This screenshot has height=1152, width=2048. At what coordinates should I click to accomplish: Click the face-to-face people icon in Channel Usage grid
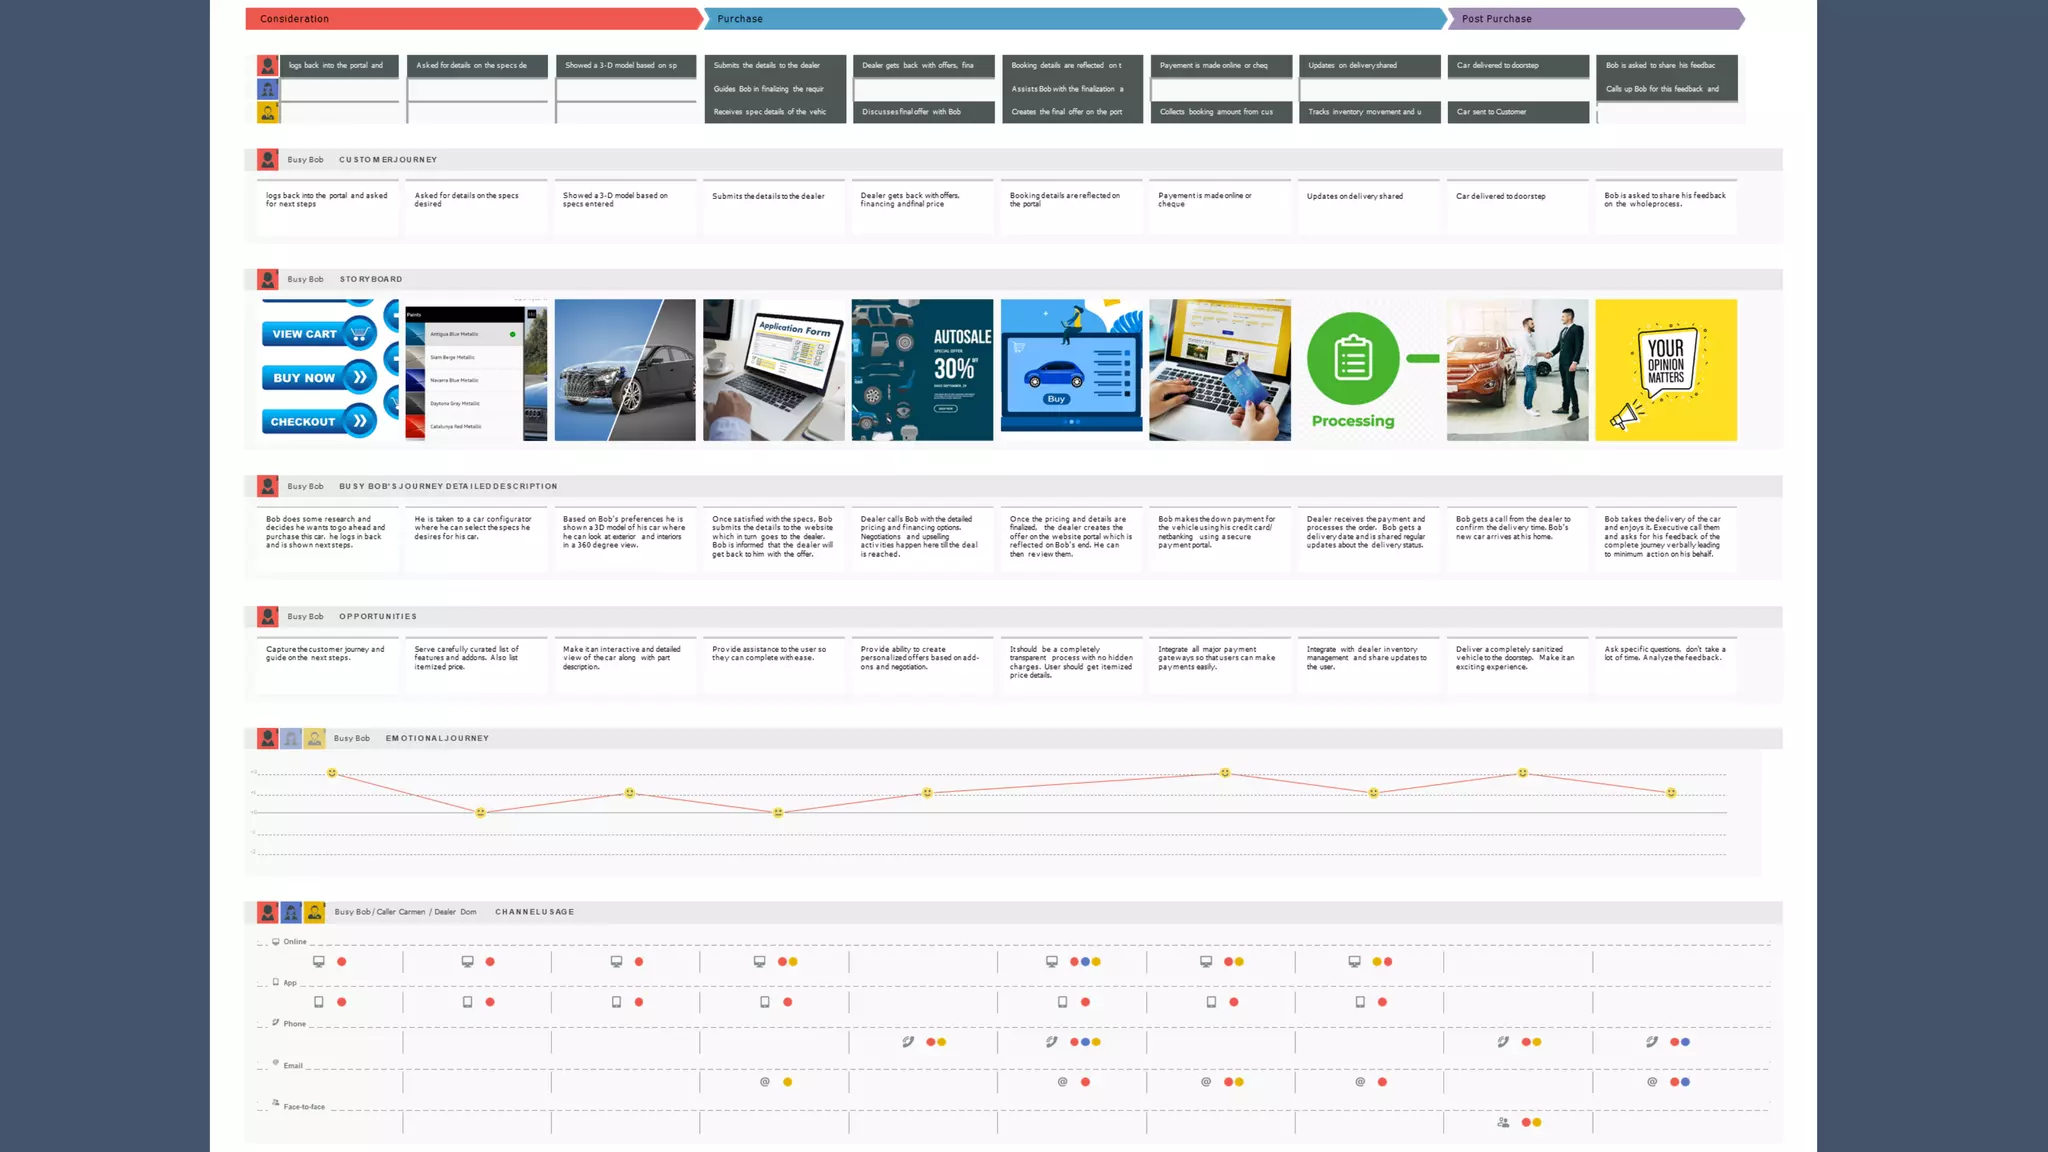[x=1503, y=1122]
